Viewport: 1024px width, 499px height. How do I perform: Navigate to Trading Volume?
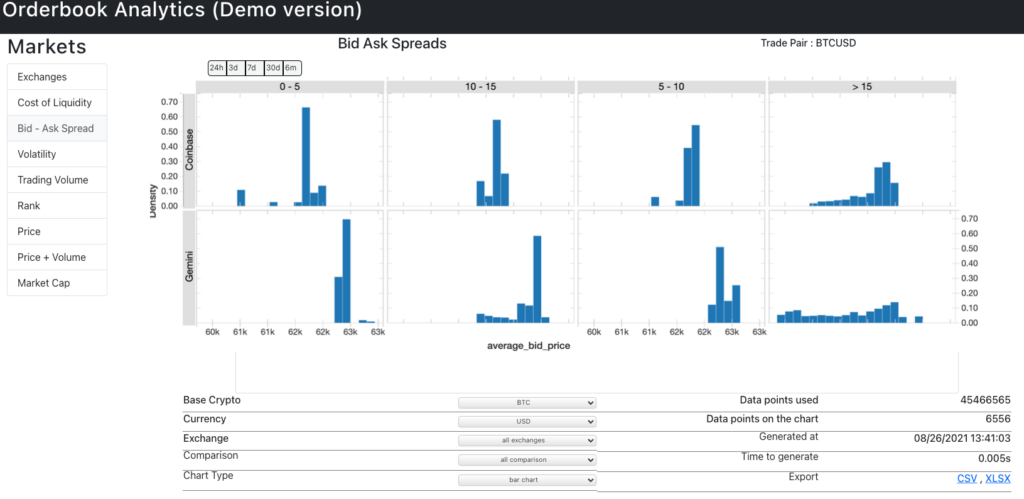click(57, 181)
